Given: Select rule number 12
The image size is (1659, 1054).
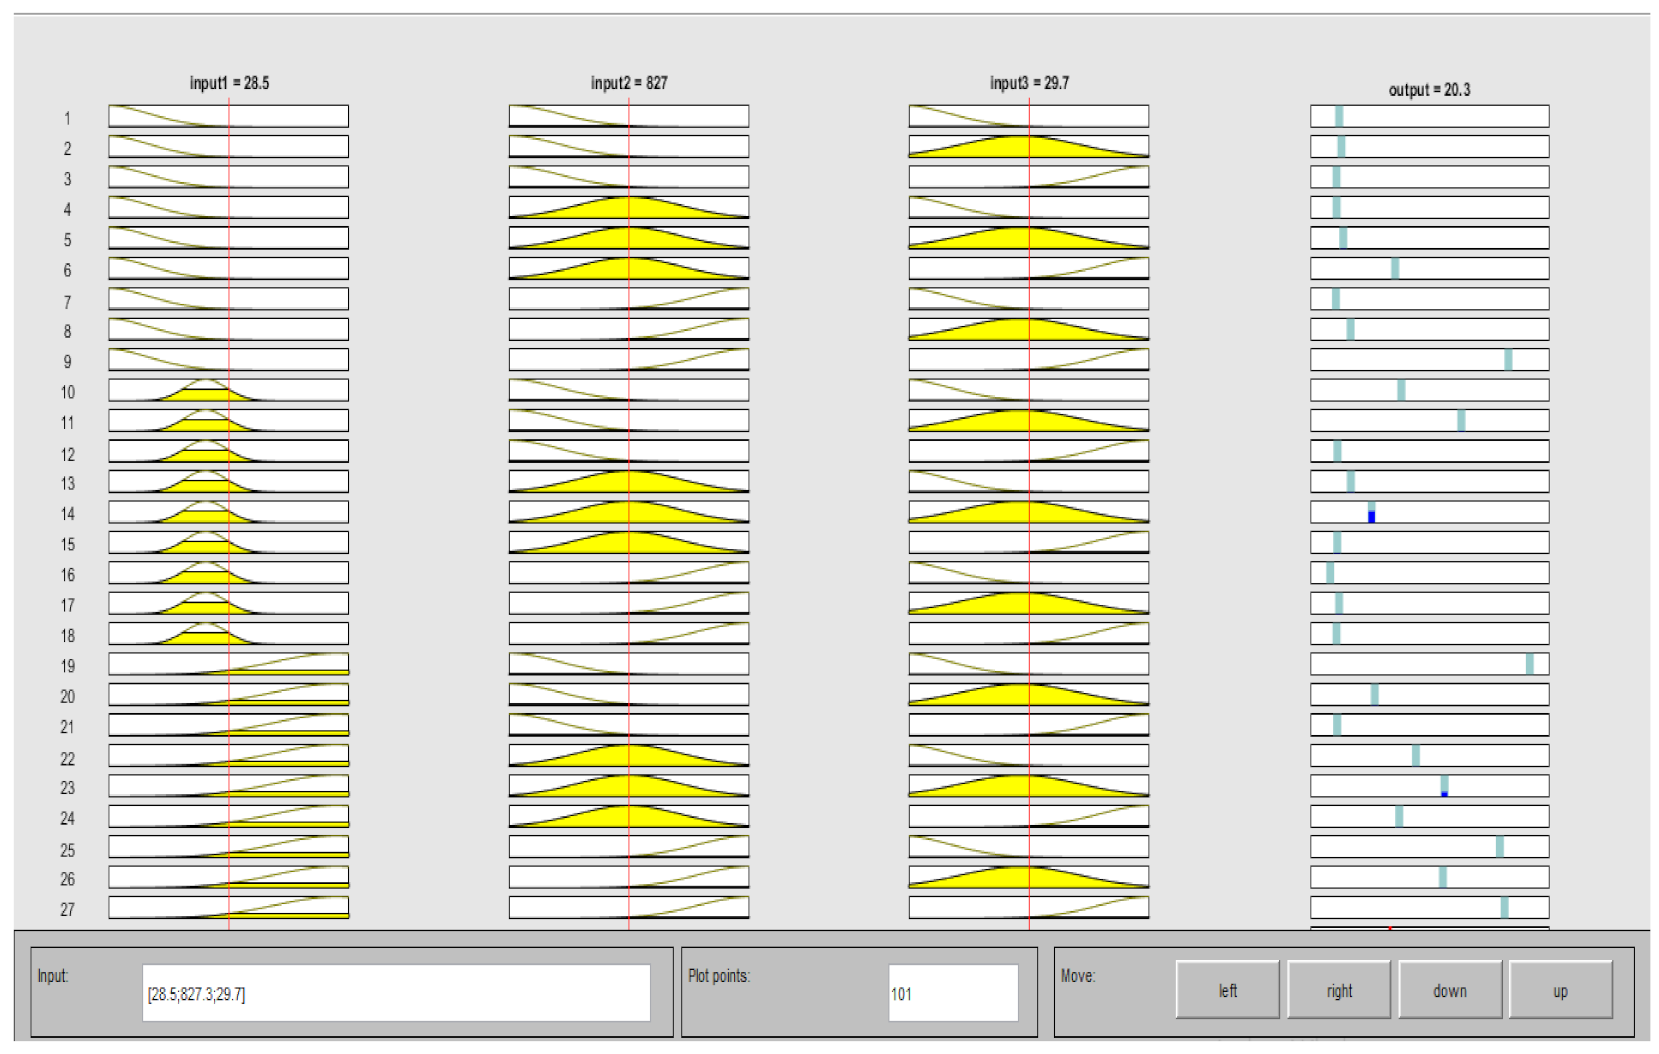Looking at the screenshot, I should pos(68,453).
